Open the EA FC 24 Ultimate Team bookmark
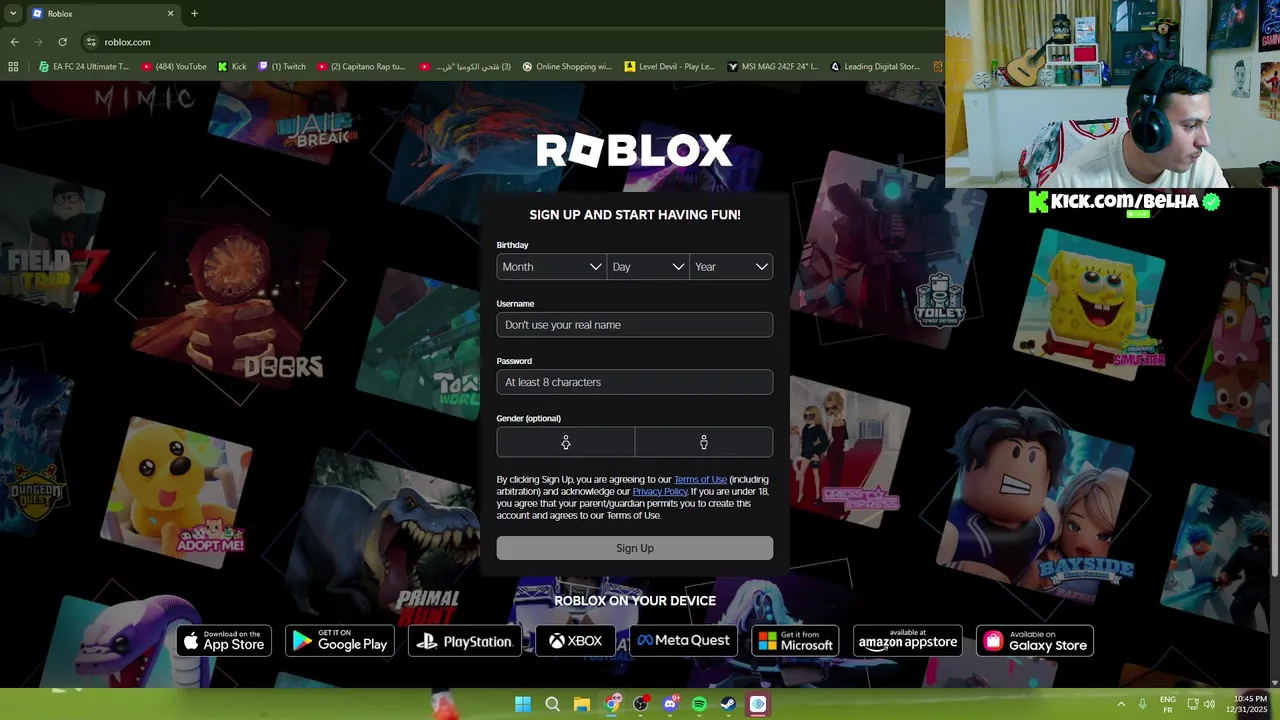The height and width of the screenshot is (720, 1280). (84, 67)
